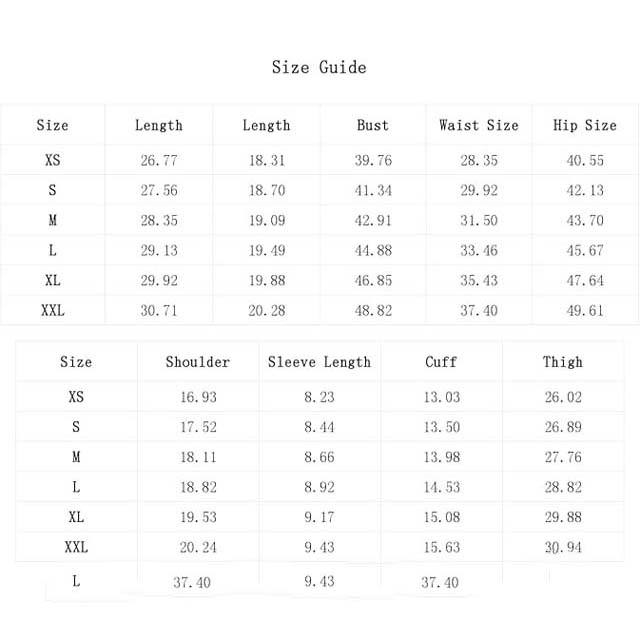Select the Thigh column header

[563, 362]
